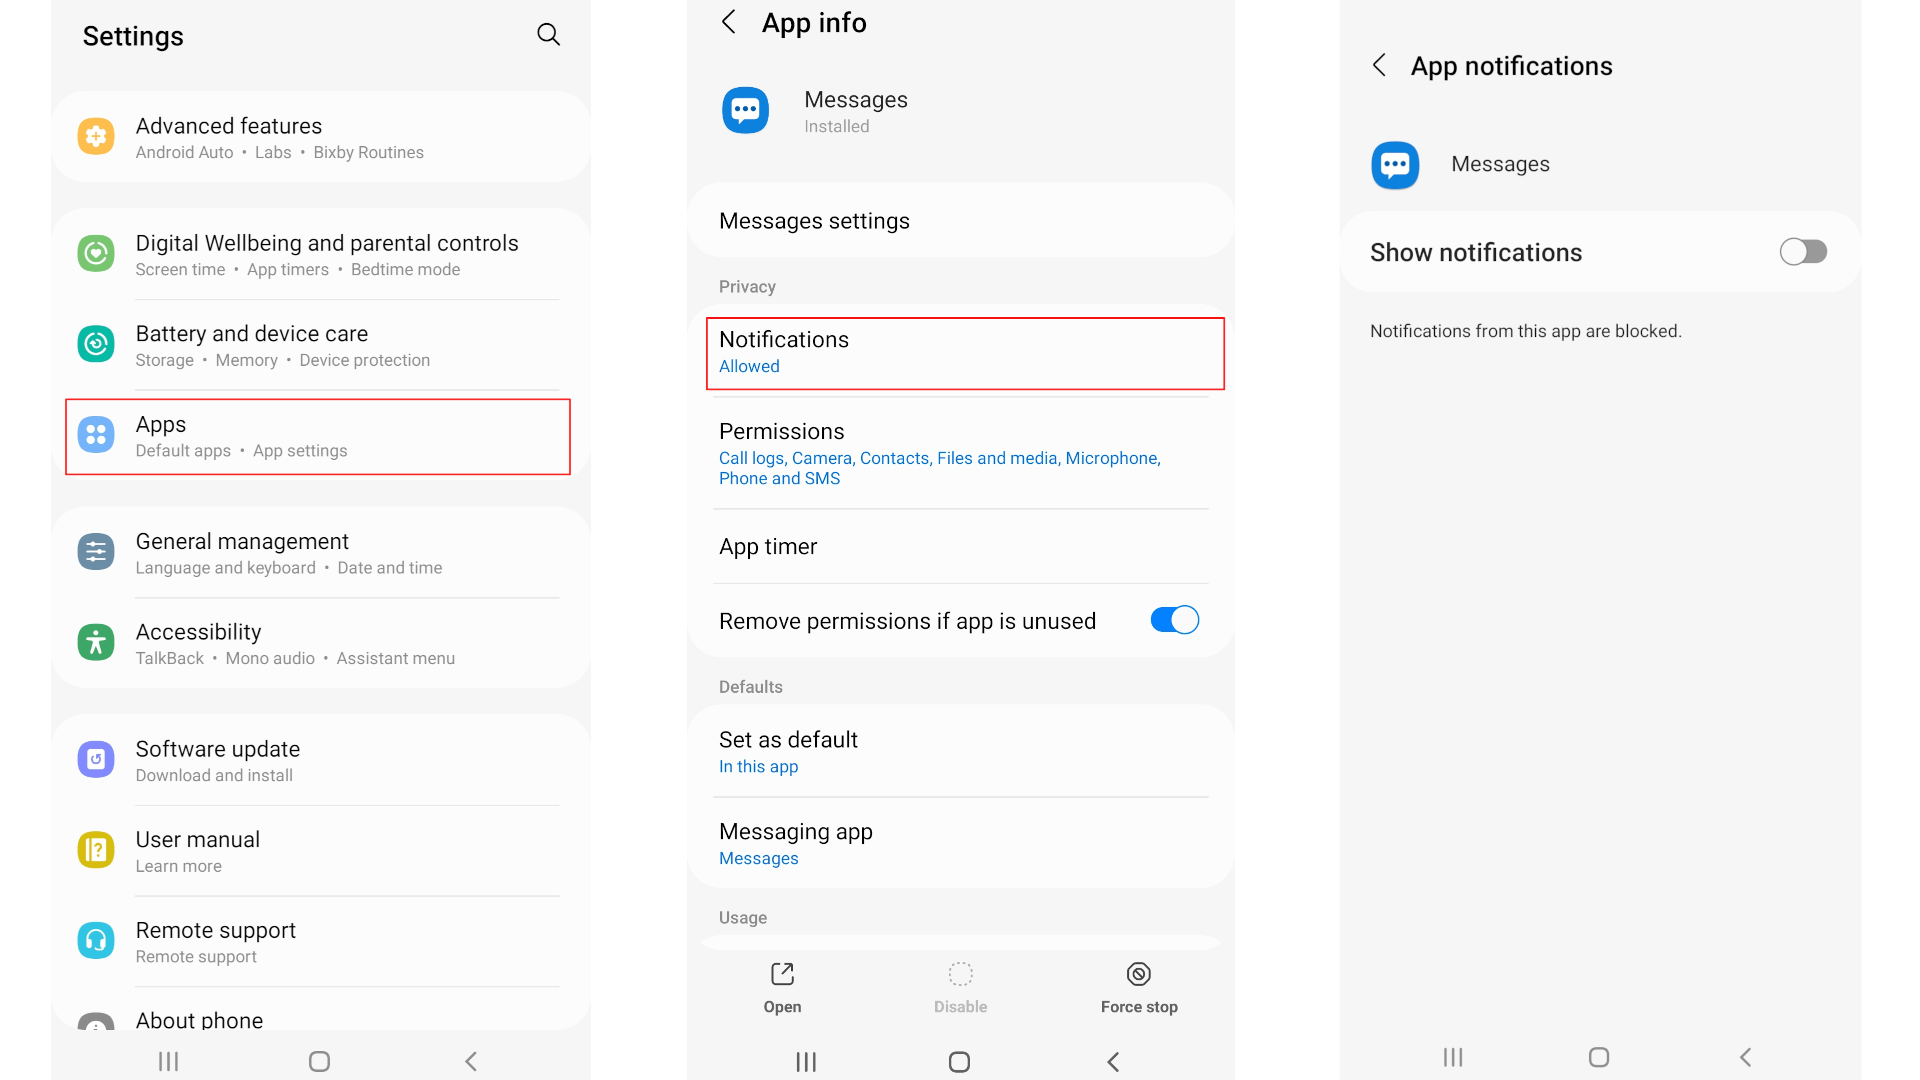Go back from App notifications screen
The width and height of the screenshot is (1920, 1080).
pyautogui.click(x=1379, y=64)
